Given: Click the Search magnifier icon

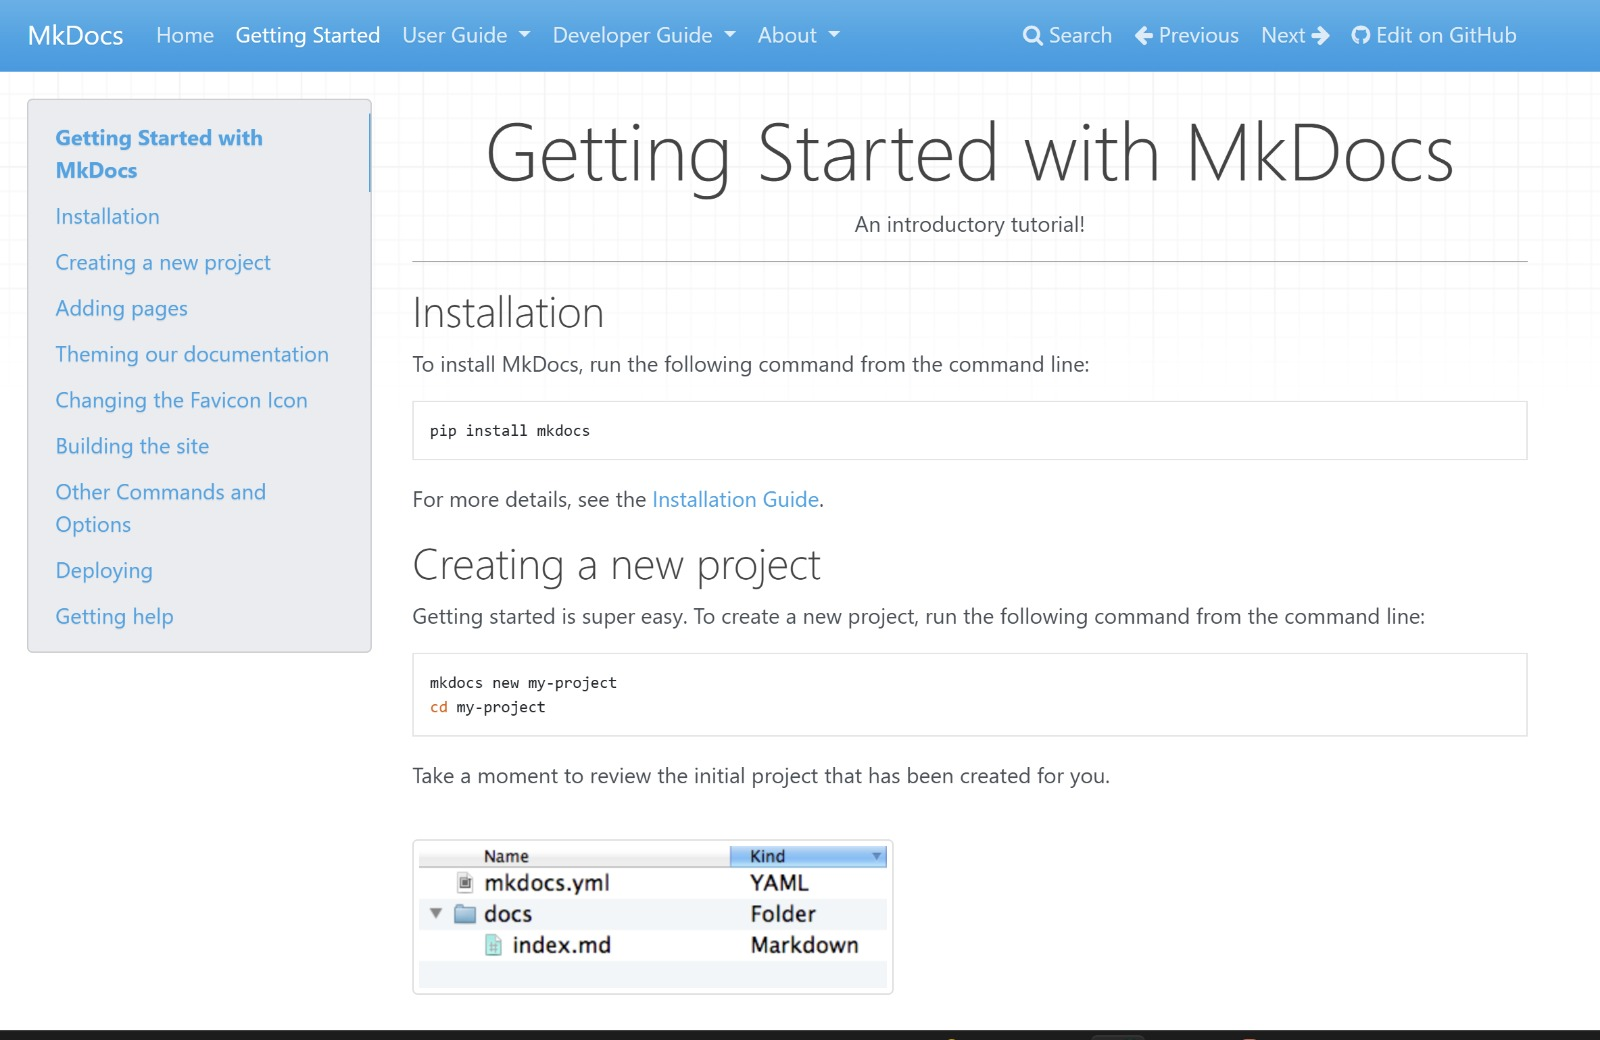Looking at the screenshot, I should click(1032, 36).
